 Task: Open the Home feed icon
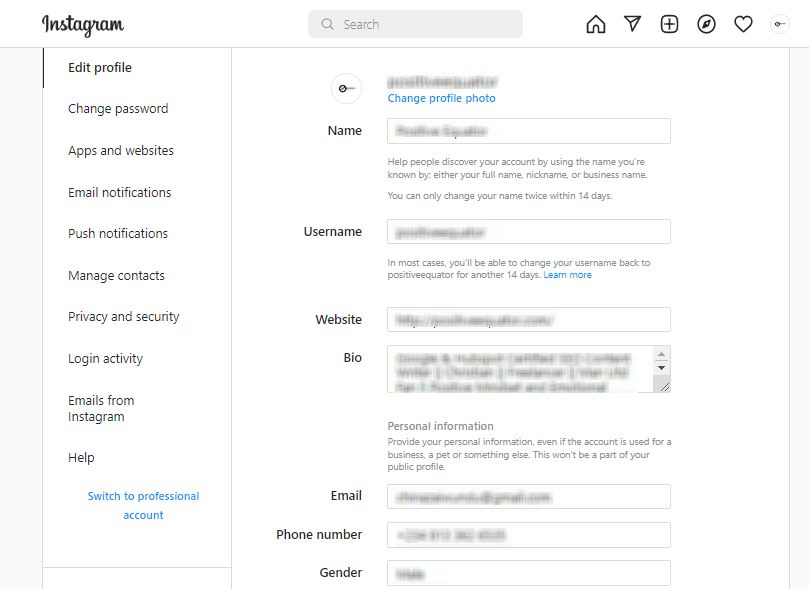(x=595, y=23)
